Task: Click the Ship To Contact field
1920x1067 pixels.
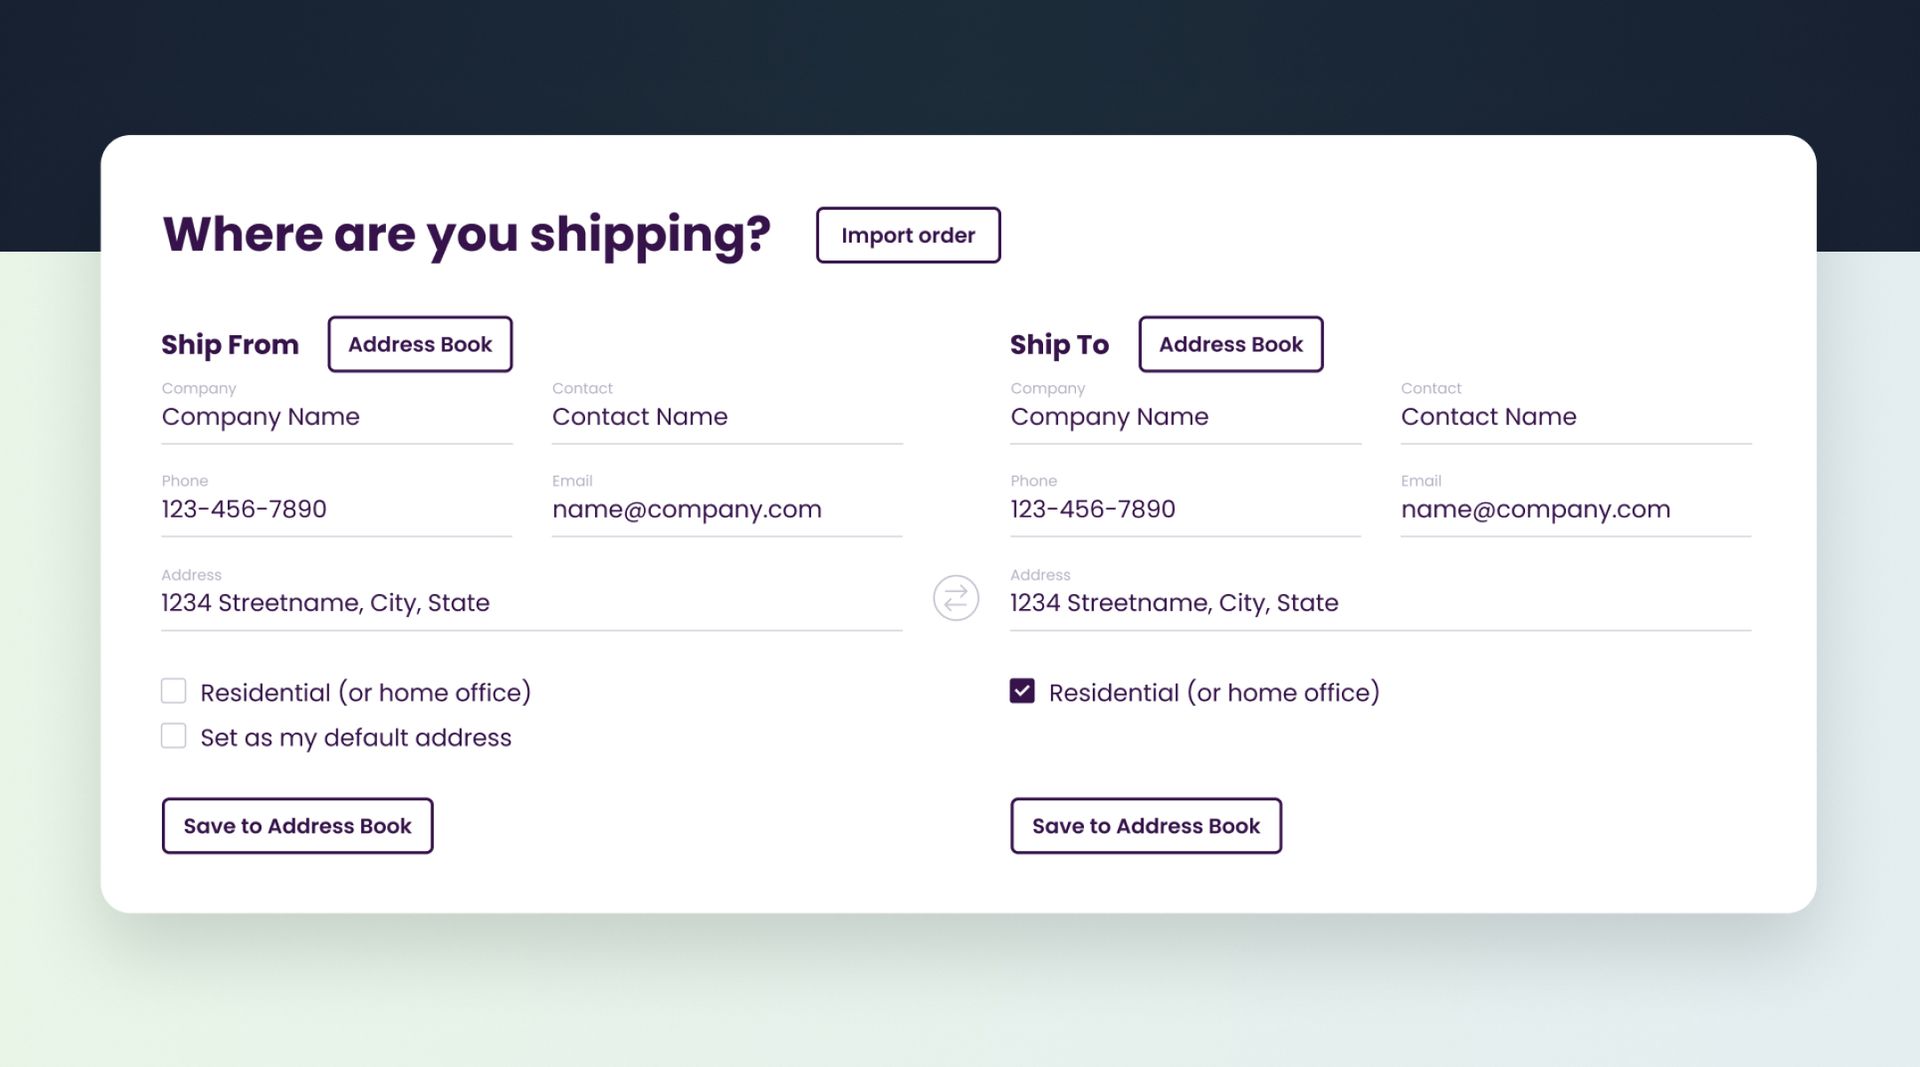Action: pos(1575,417)
